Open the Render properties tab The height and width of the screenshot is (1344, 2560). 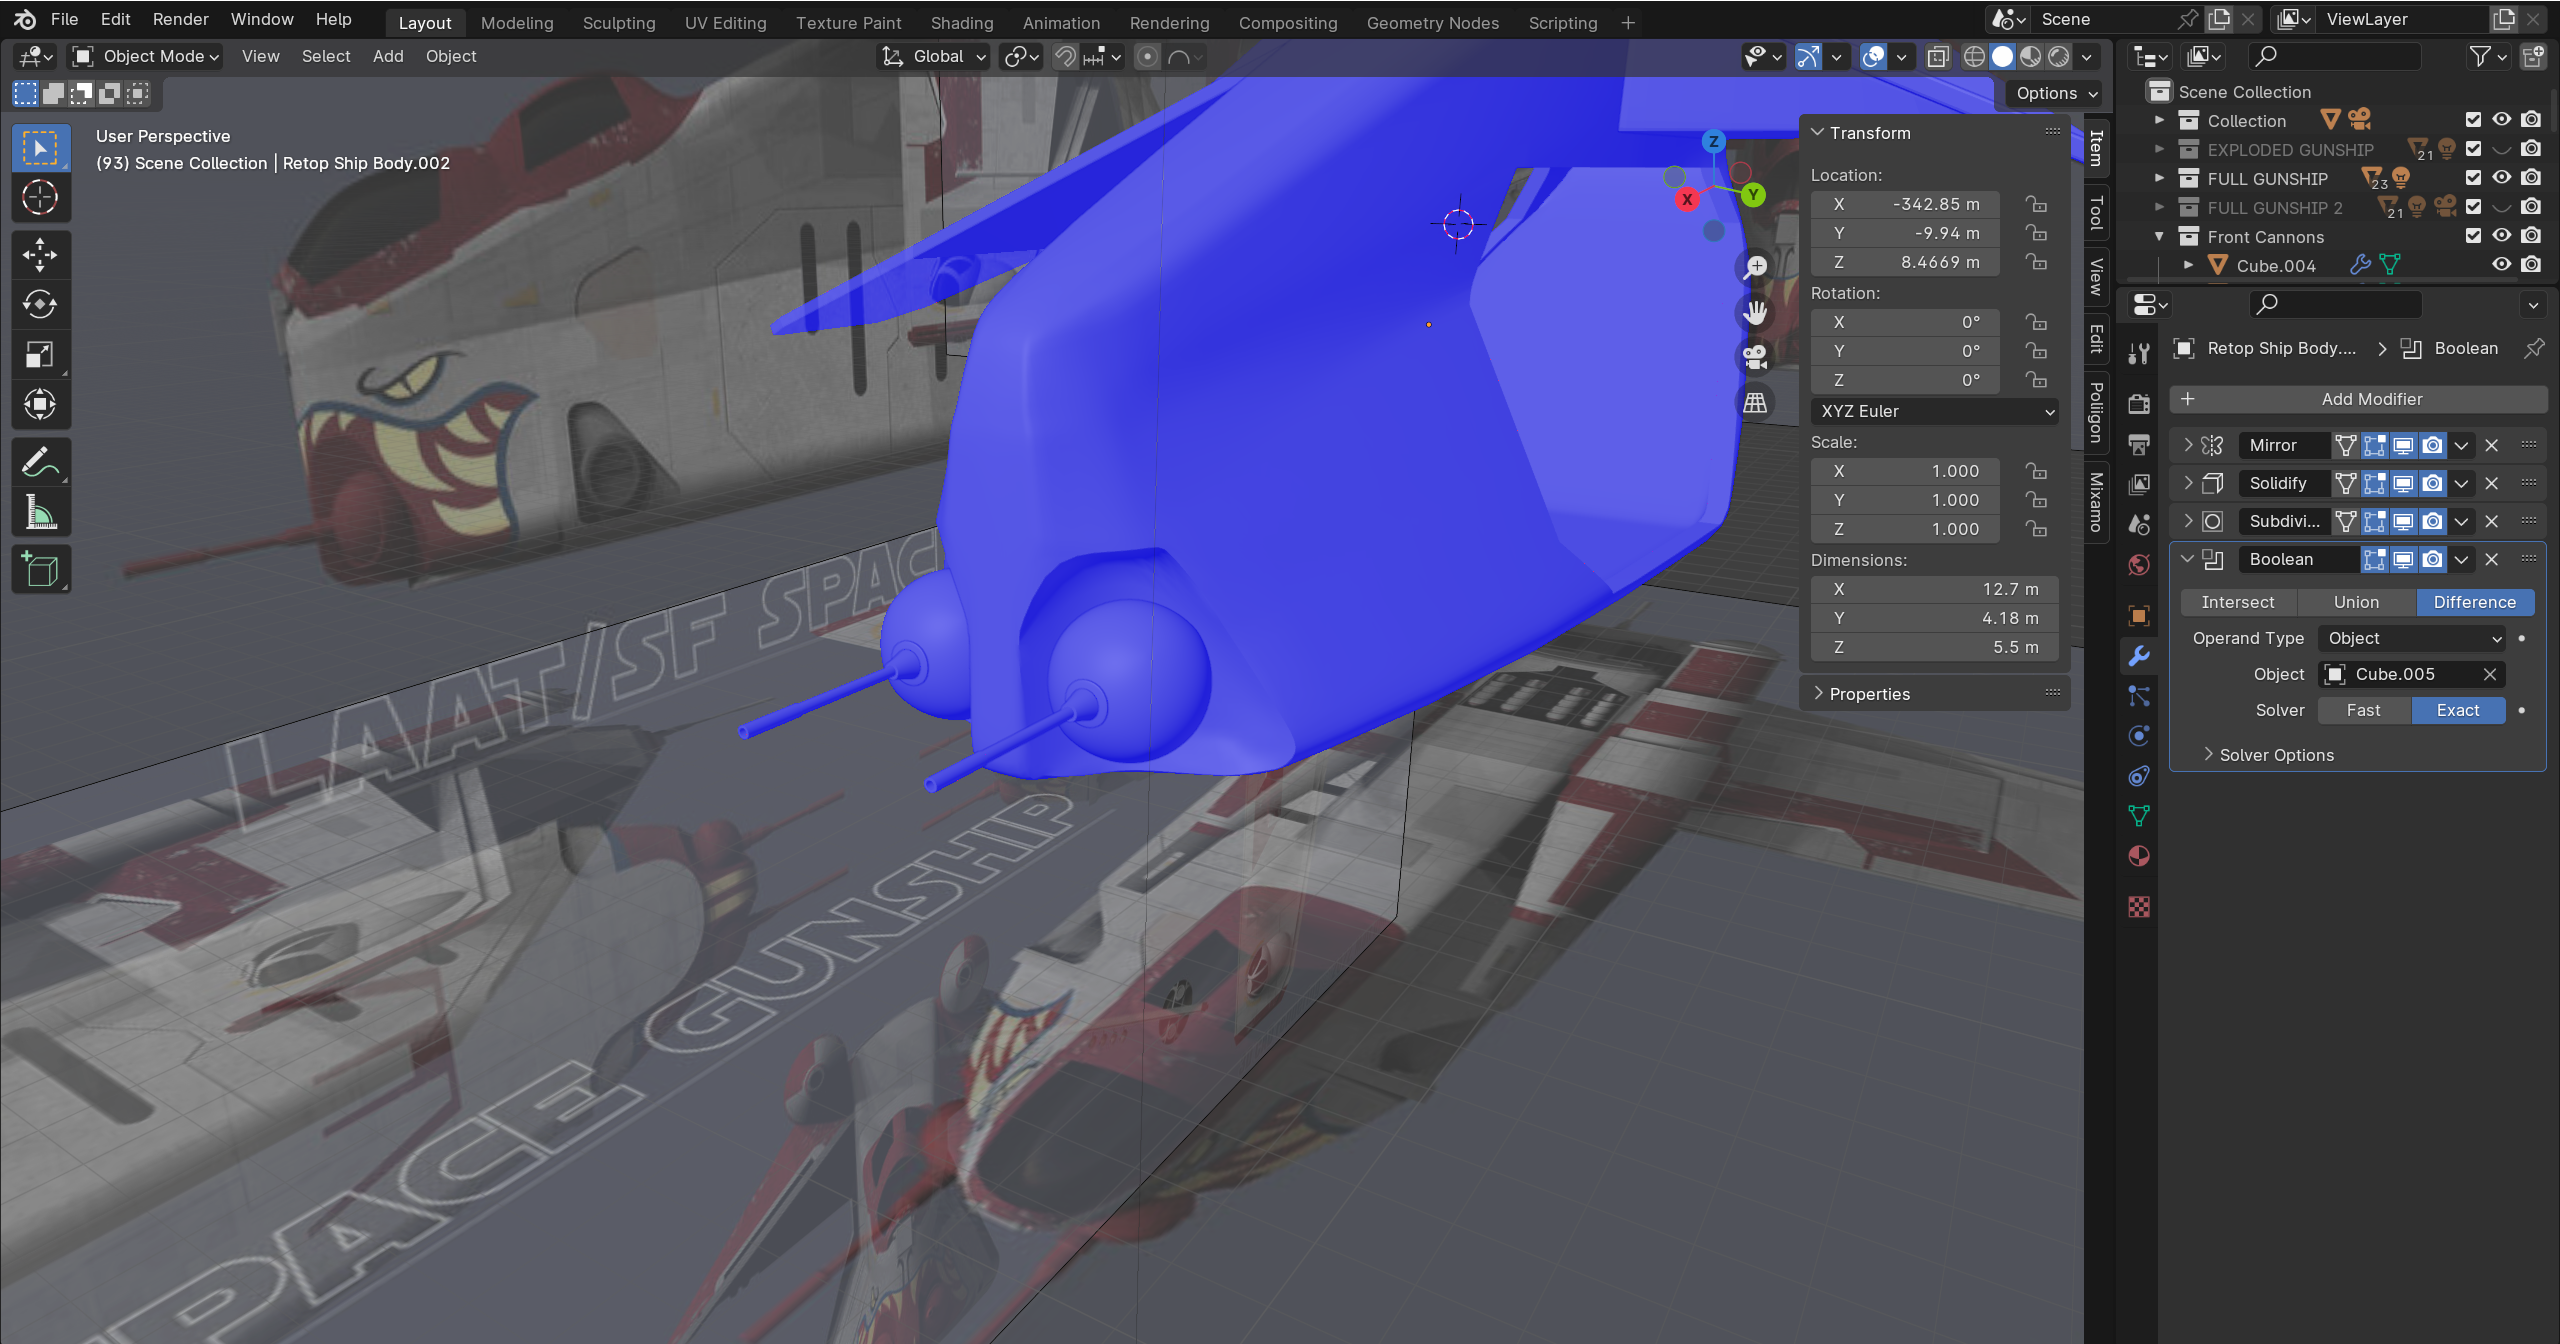[2139, 404]
